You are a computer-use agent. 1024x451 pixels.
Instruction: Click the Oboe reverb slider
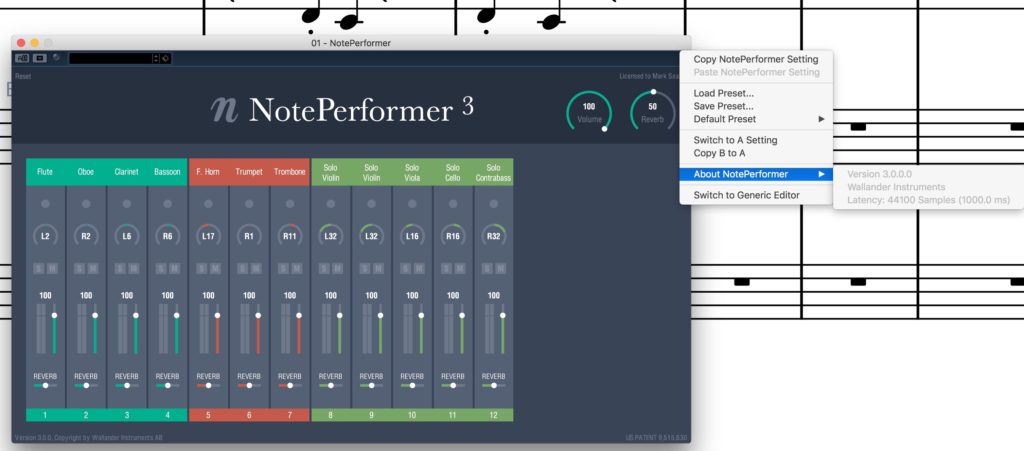pyautogui.click(x=86, y=386)
